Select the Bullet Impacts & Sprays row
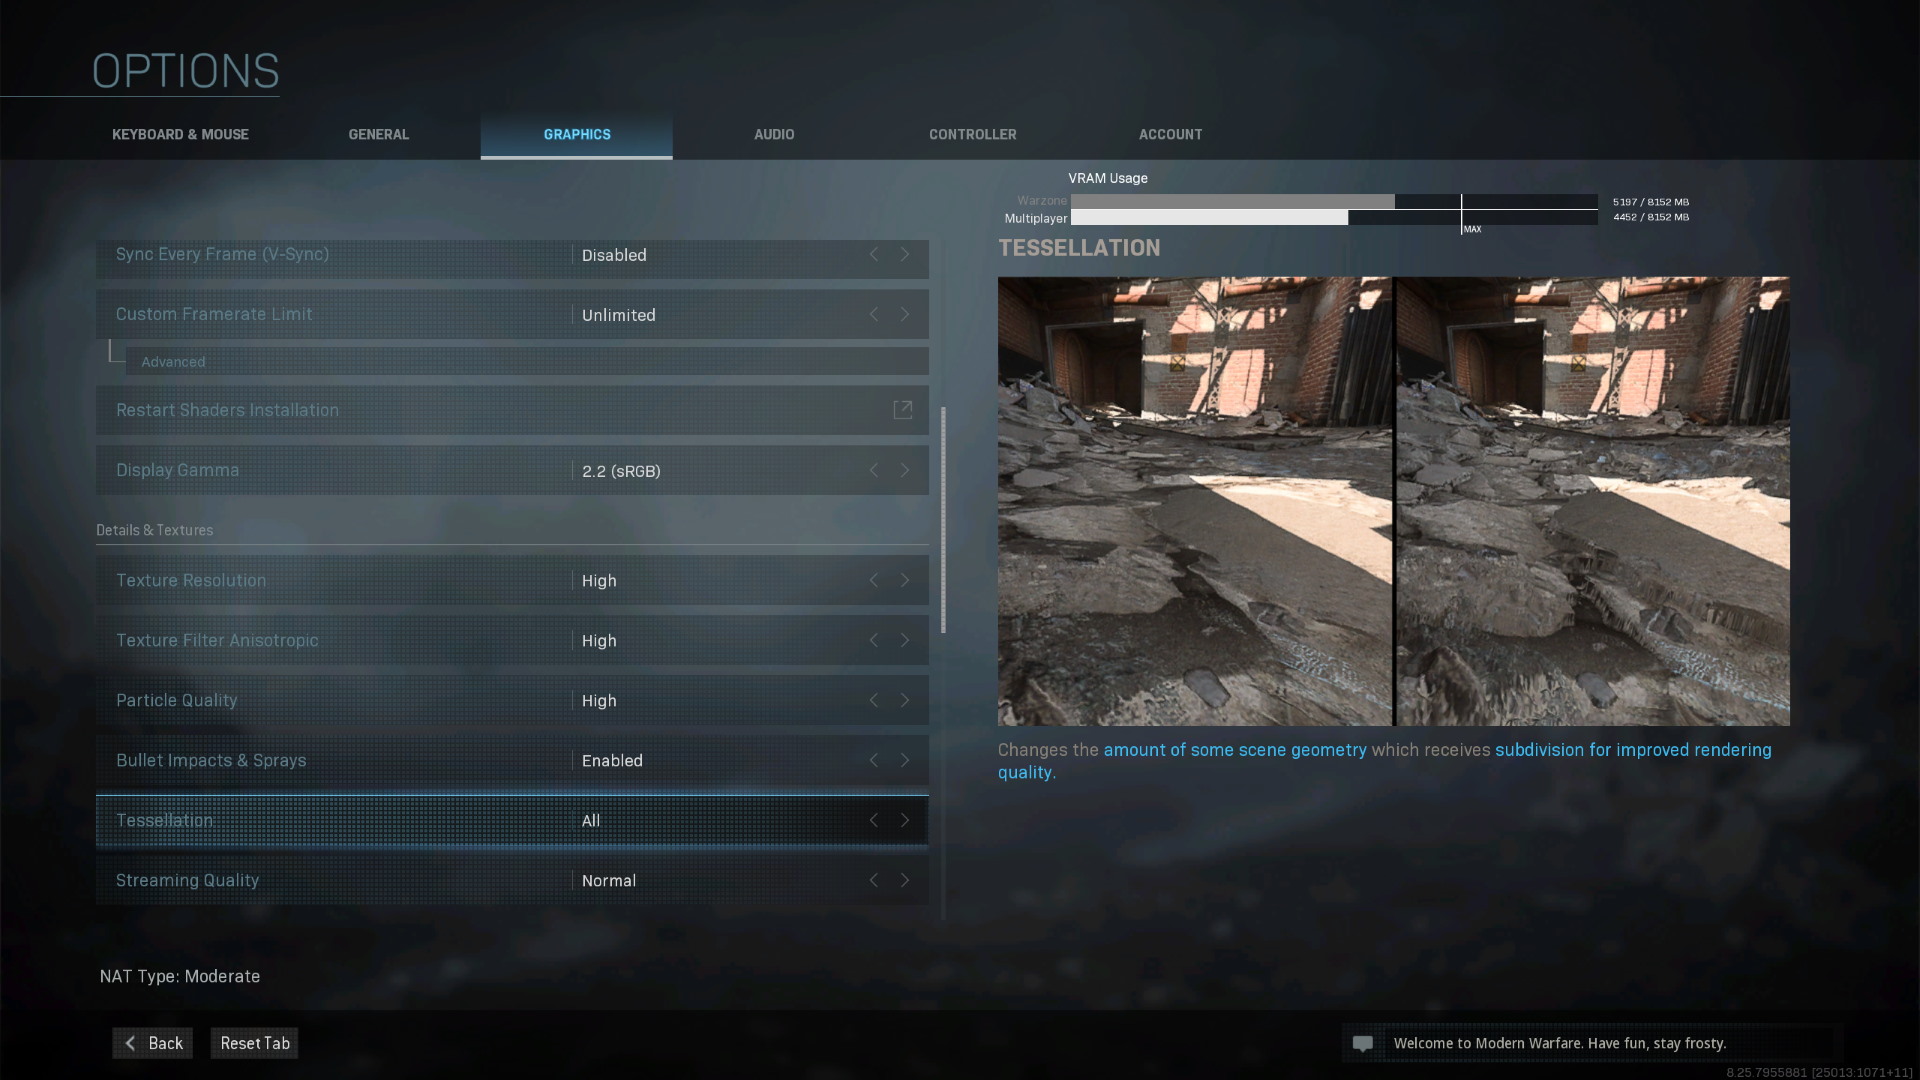The height and width of the screenshot is (1080, 1920). (512, 760)
